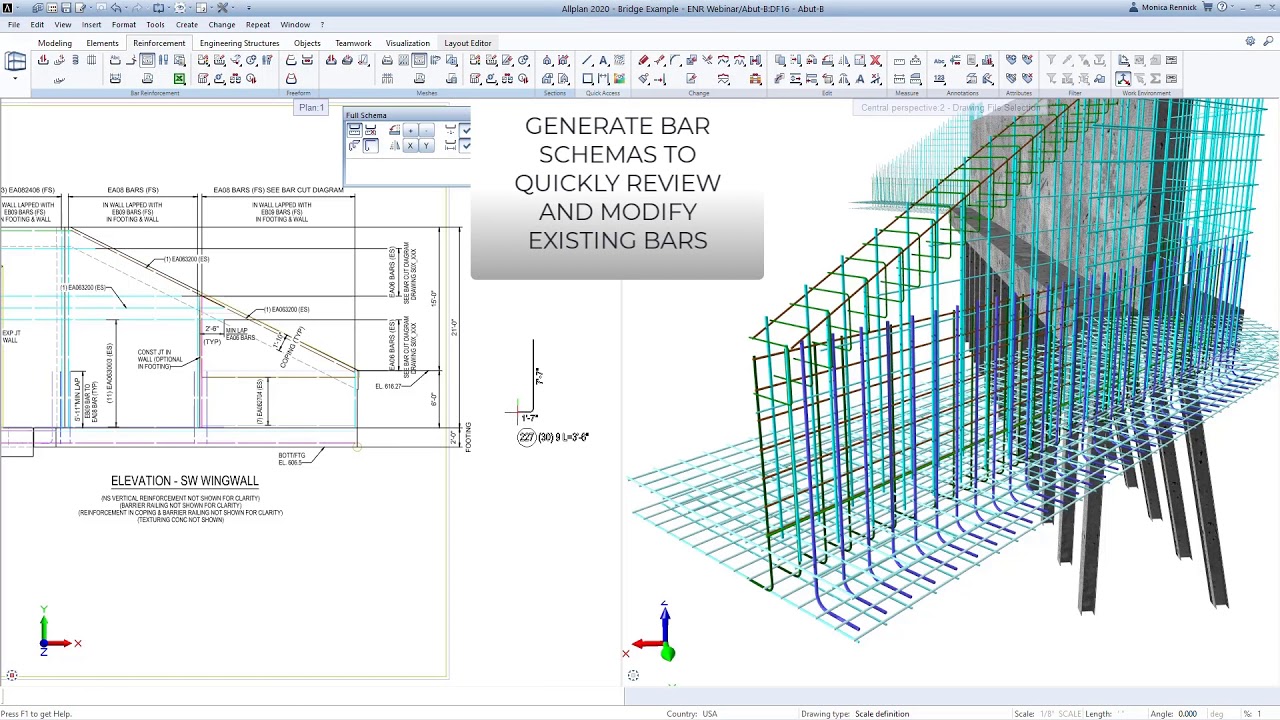Click the red X delete icon in Edit group
Viewport: 1280px width, 720px height.
pos(875,61)
